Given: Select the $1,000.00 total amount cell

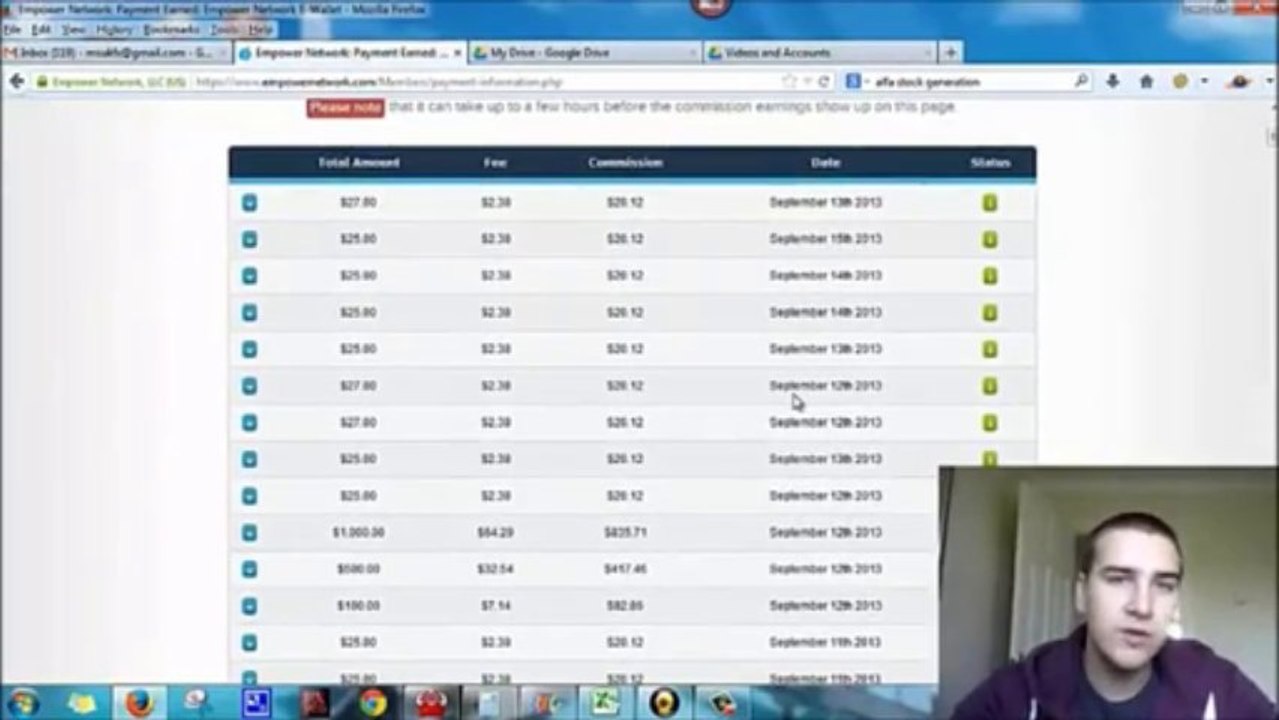Looking at the screenshot, I should [x=358, y=533].
